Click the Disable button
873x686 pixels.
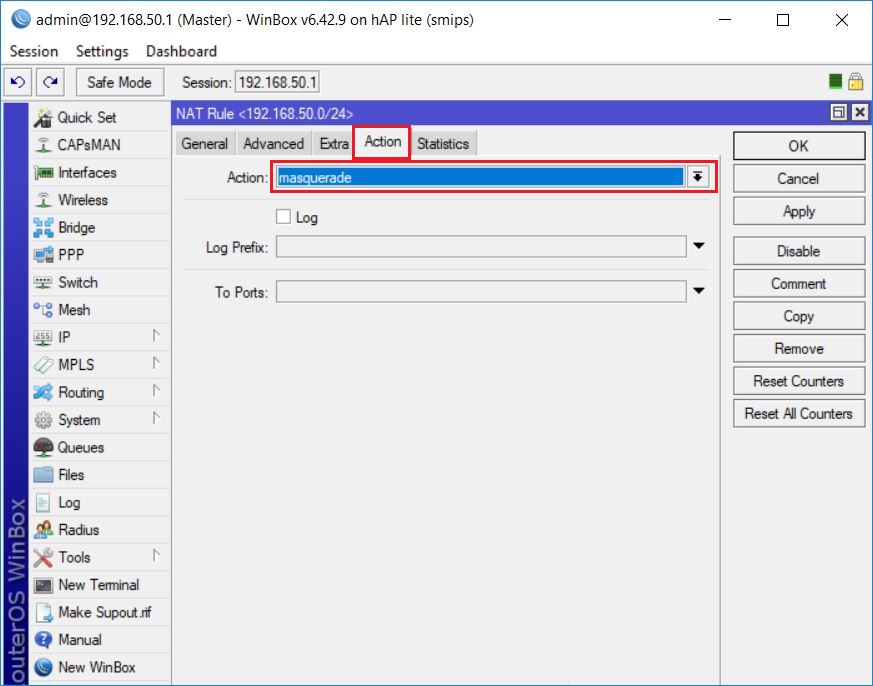798,251
